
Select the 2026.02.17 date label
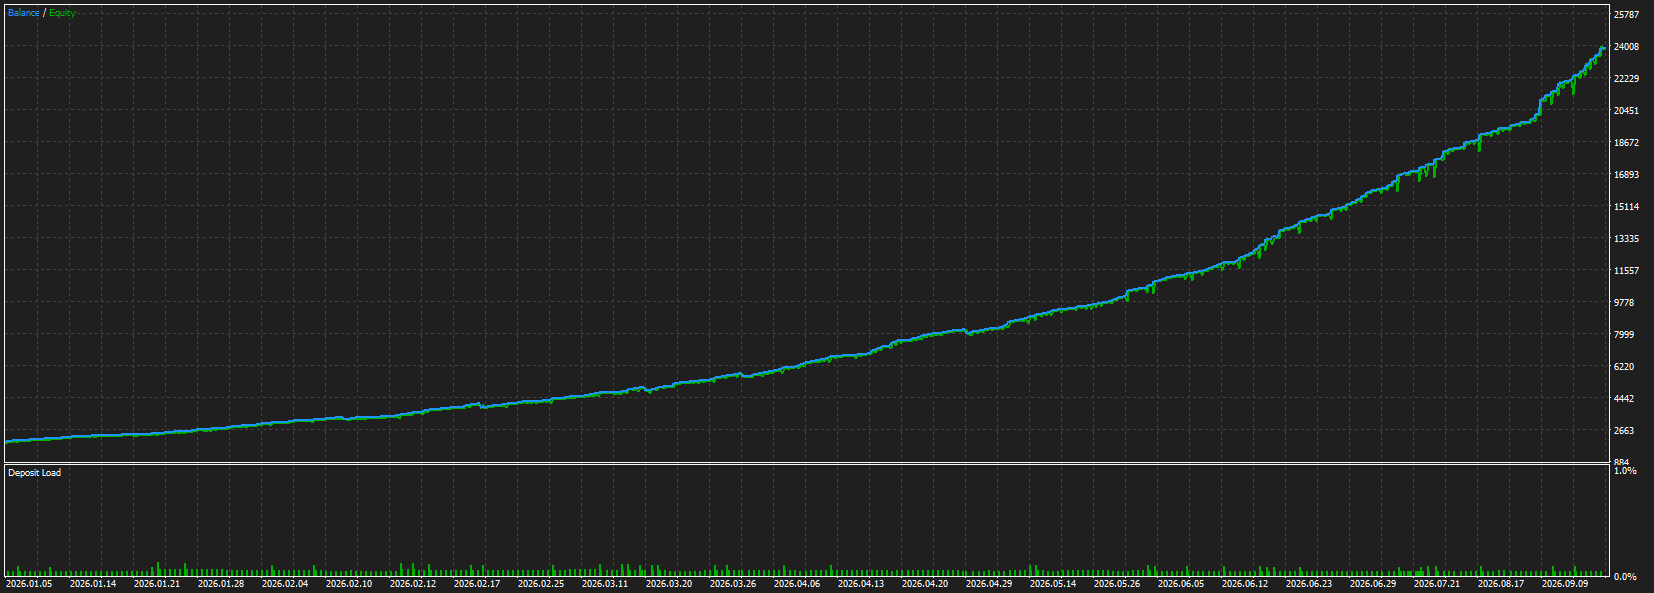[477, 584]
